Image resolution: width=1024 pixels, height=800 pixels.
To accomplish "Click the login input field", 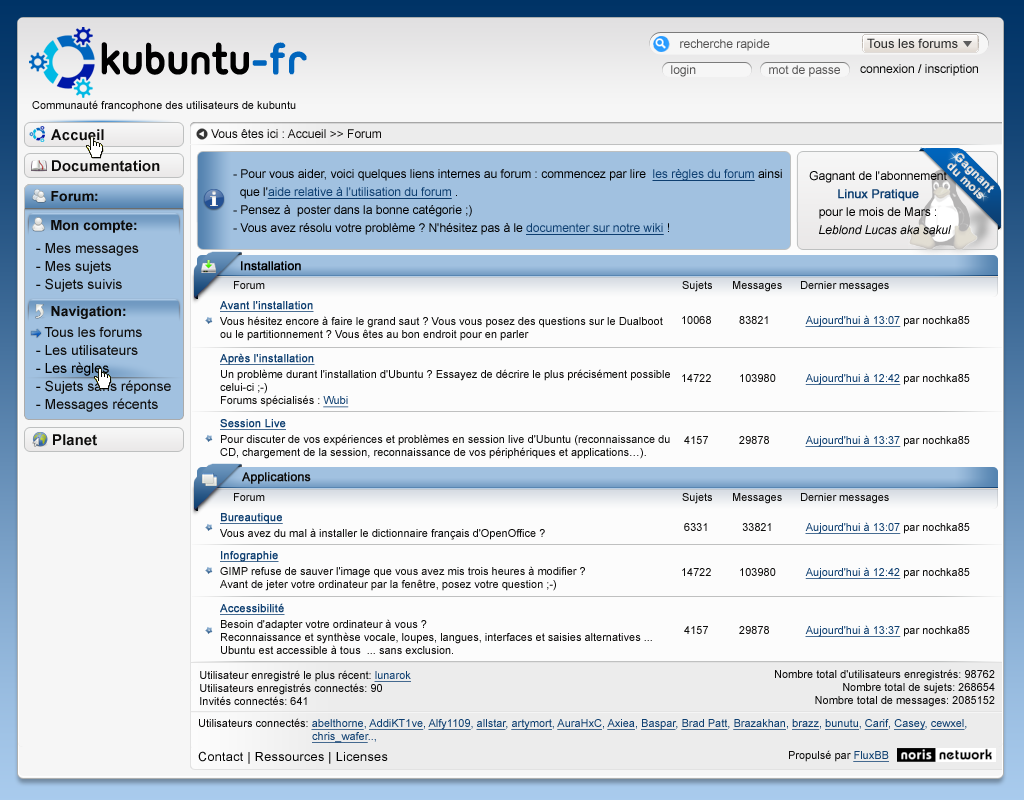I will (x=707, y=70).
